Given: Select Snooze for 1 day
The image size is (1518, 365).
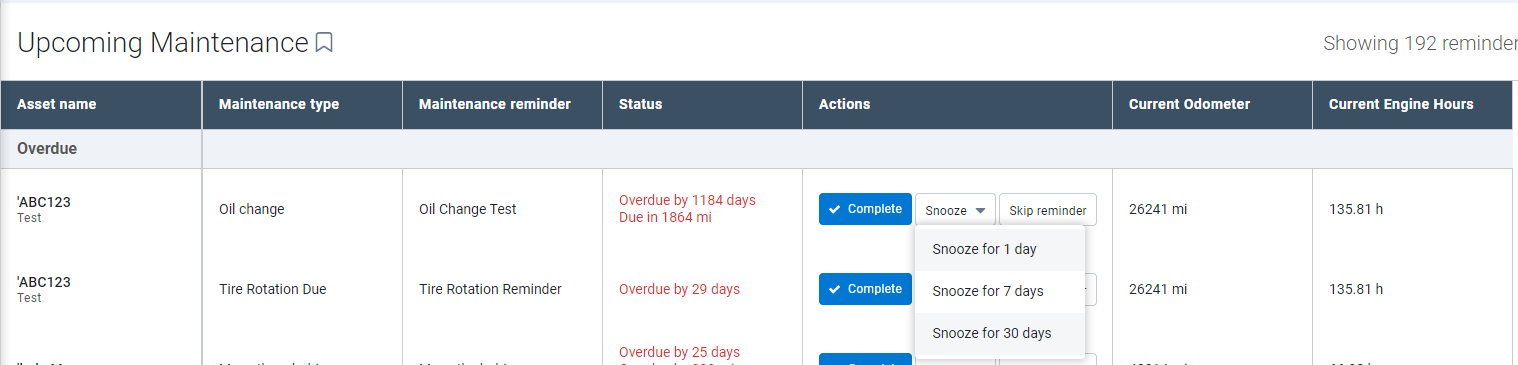Looking at the screenshot, I should coord(999,249).
